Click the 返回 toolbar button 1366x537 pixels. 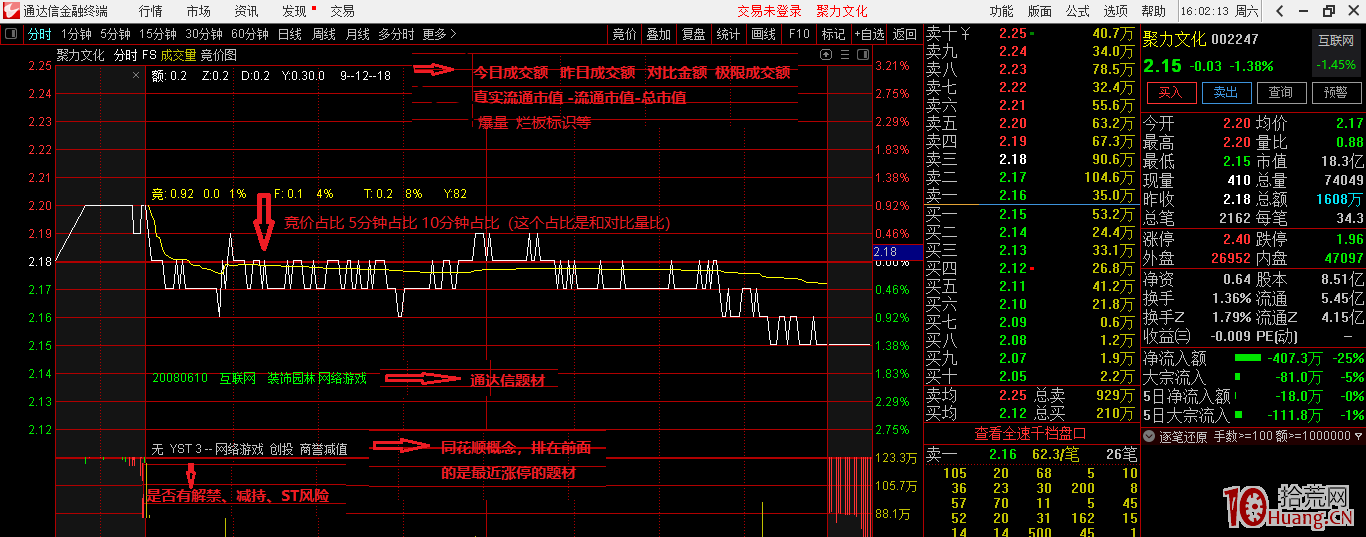click(905, 34)
